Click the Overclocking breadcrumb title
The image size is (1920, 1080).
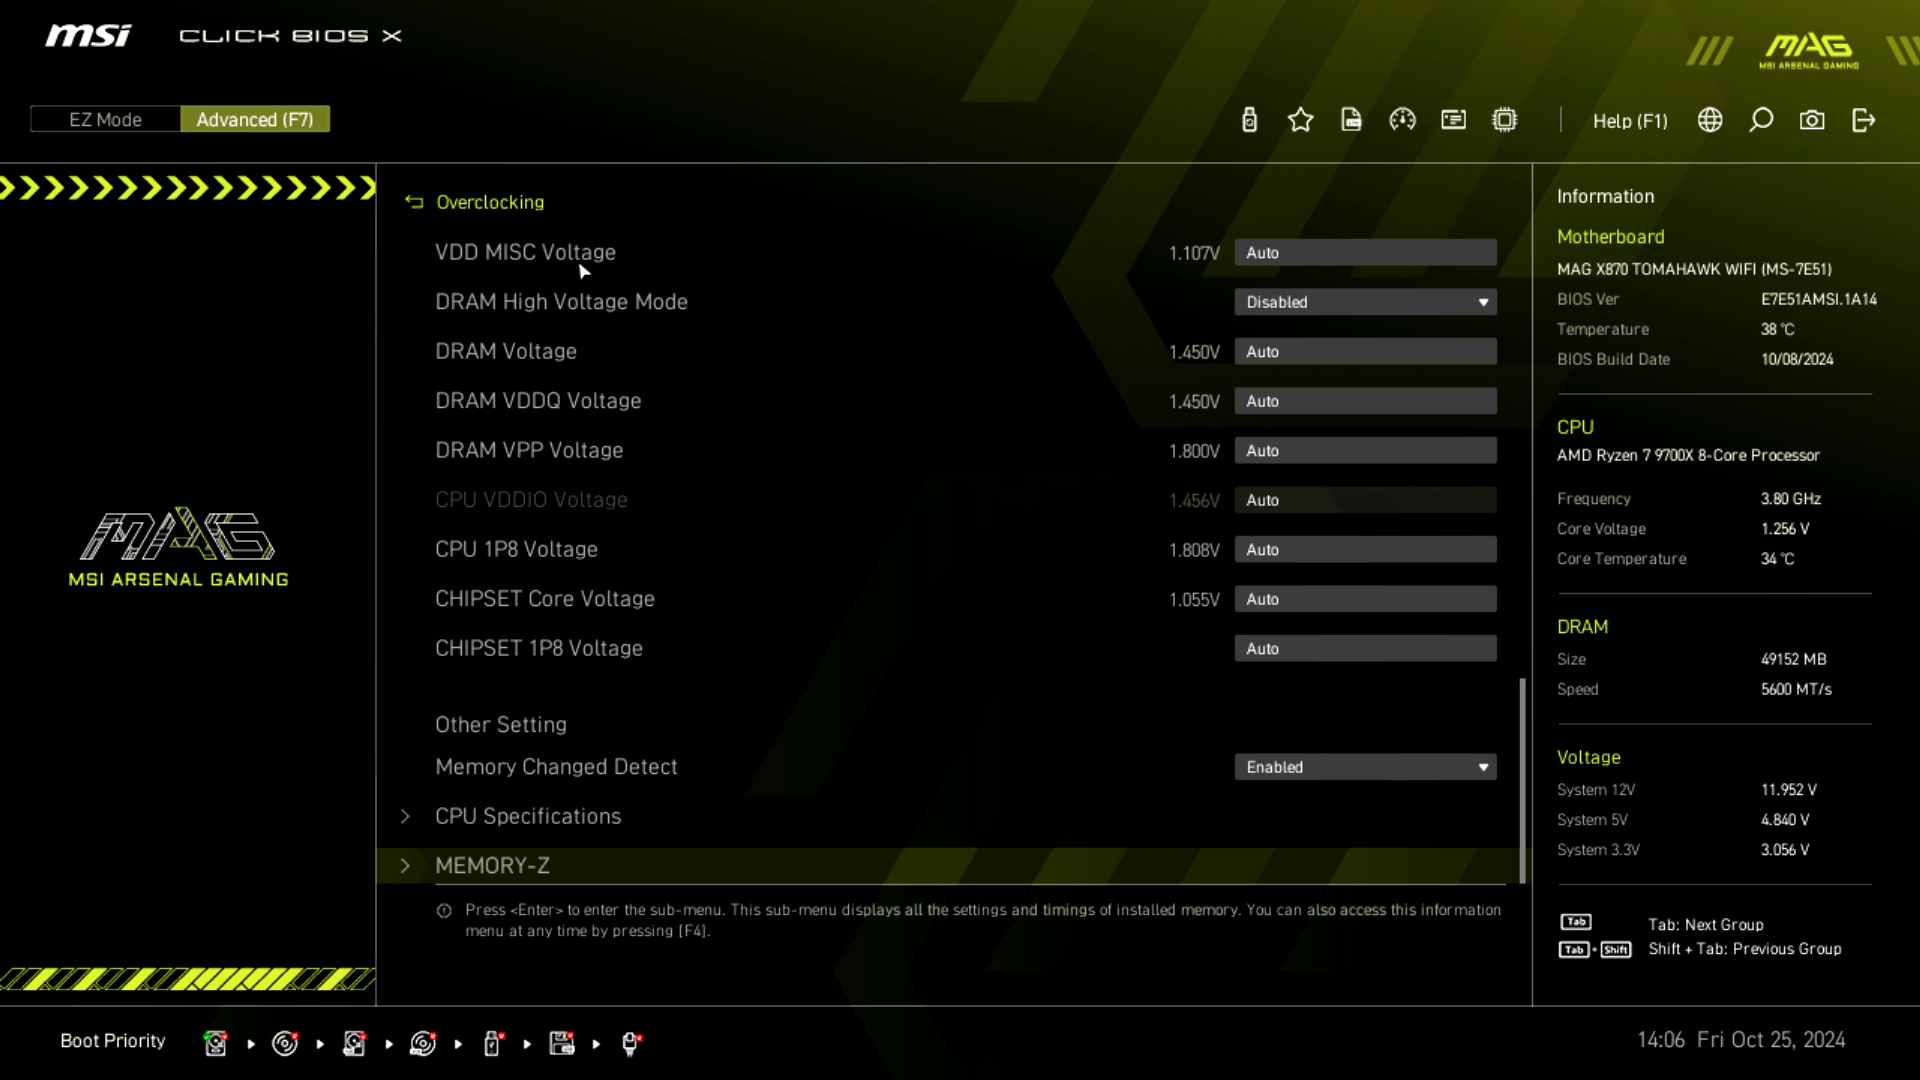(490, 202)
